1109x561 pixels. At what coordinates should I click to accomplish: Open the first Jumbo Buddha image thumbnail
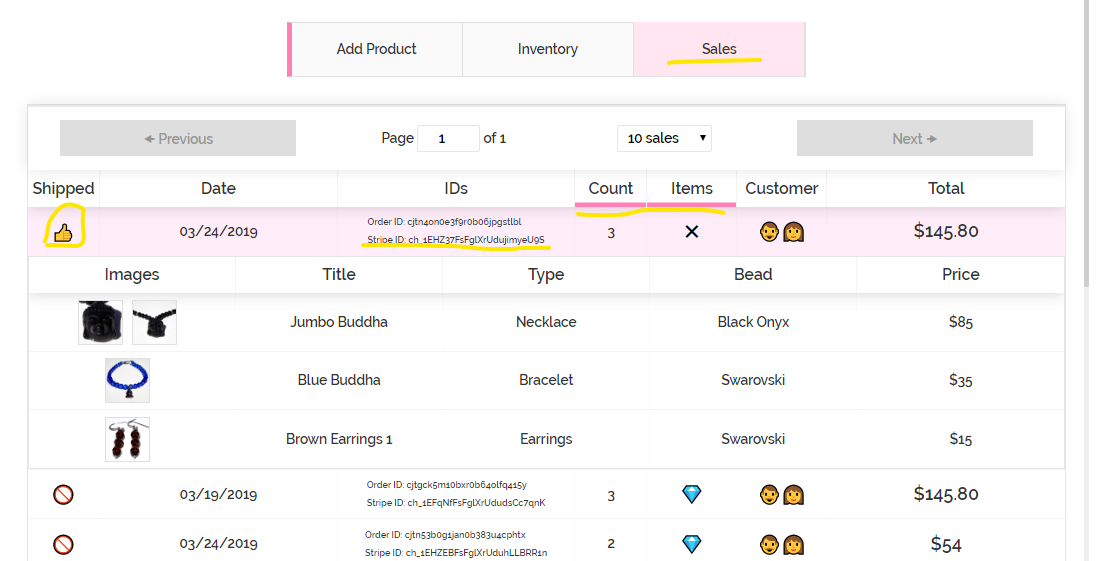click(x=101, y=322)
